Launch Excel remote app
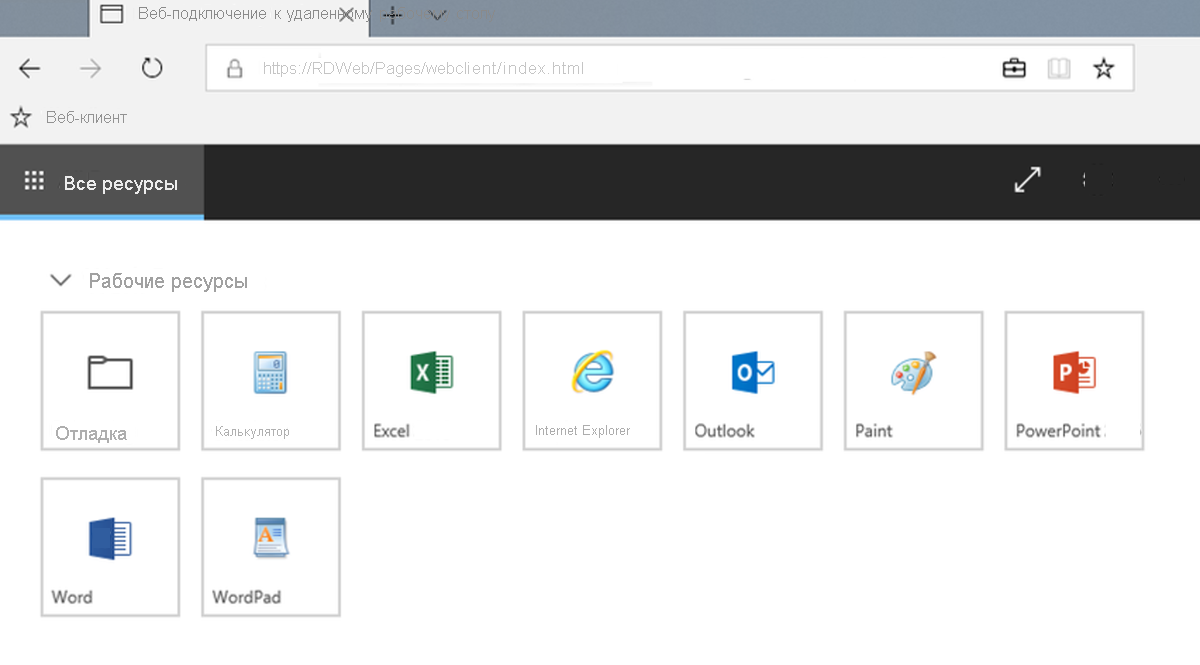 431,381
